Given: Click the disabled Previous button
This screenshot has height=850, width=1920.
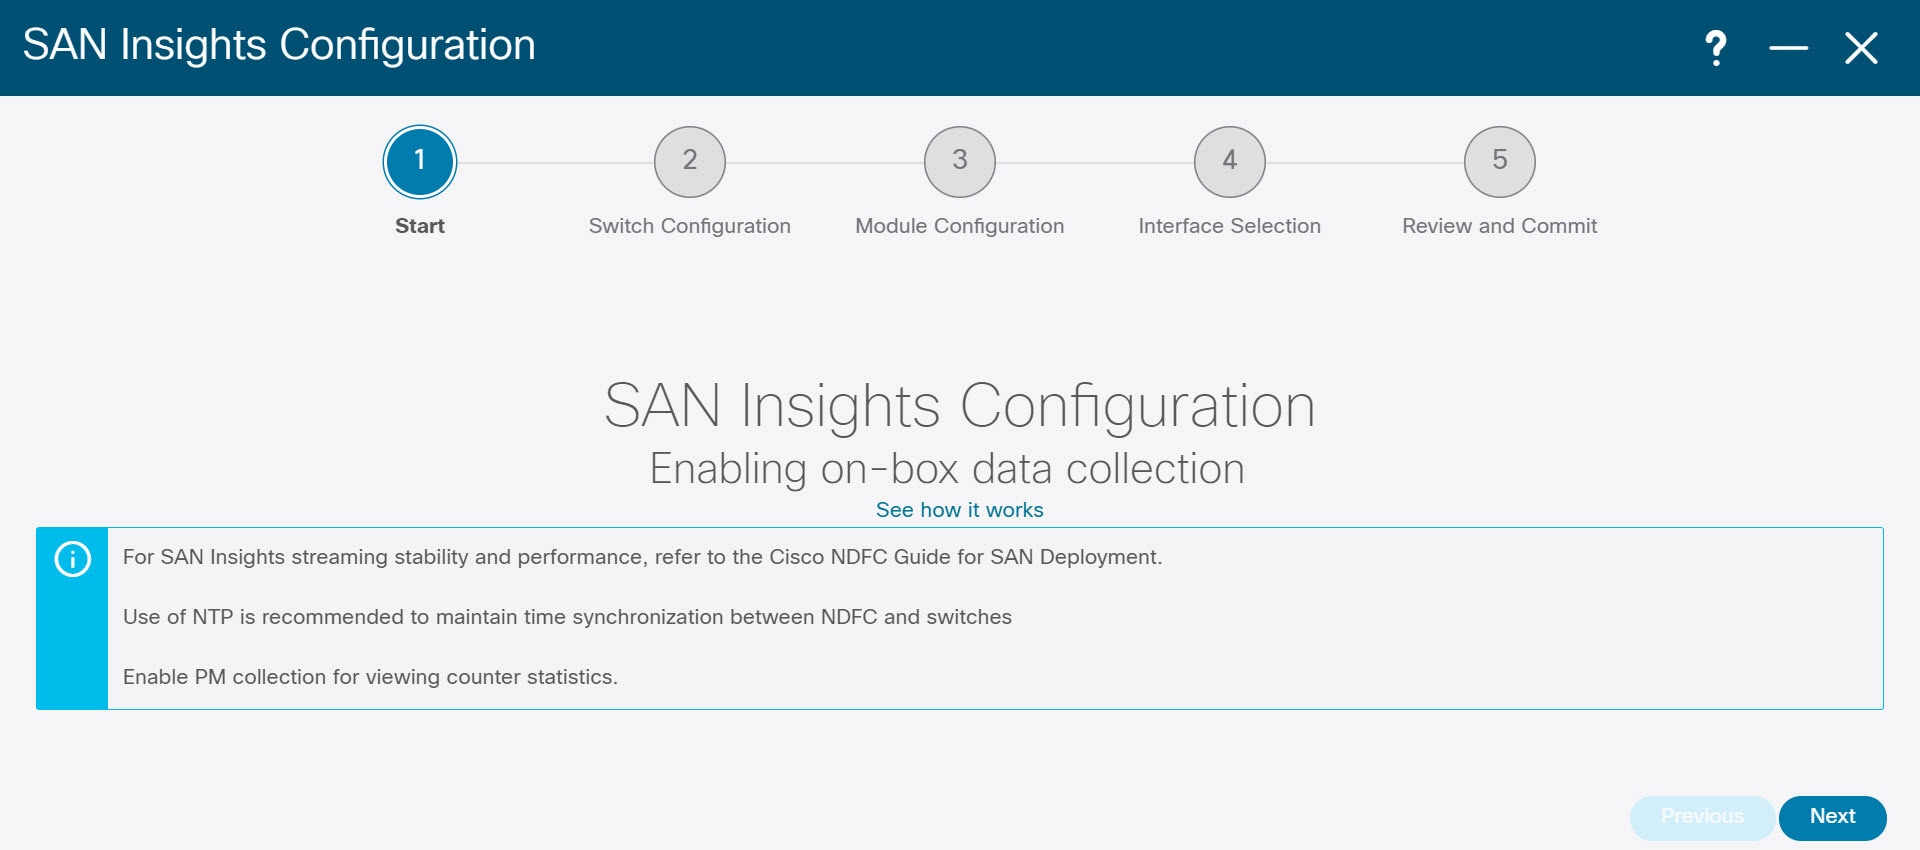Looking at the screenshot, I should point(1702,817).
